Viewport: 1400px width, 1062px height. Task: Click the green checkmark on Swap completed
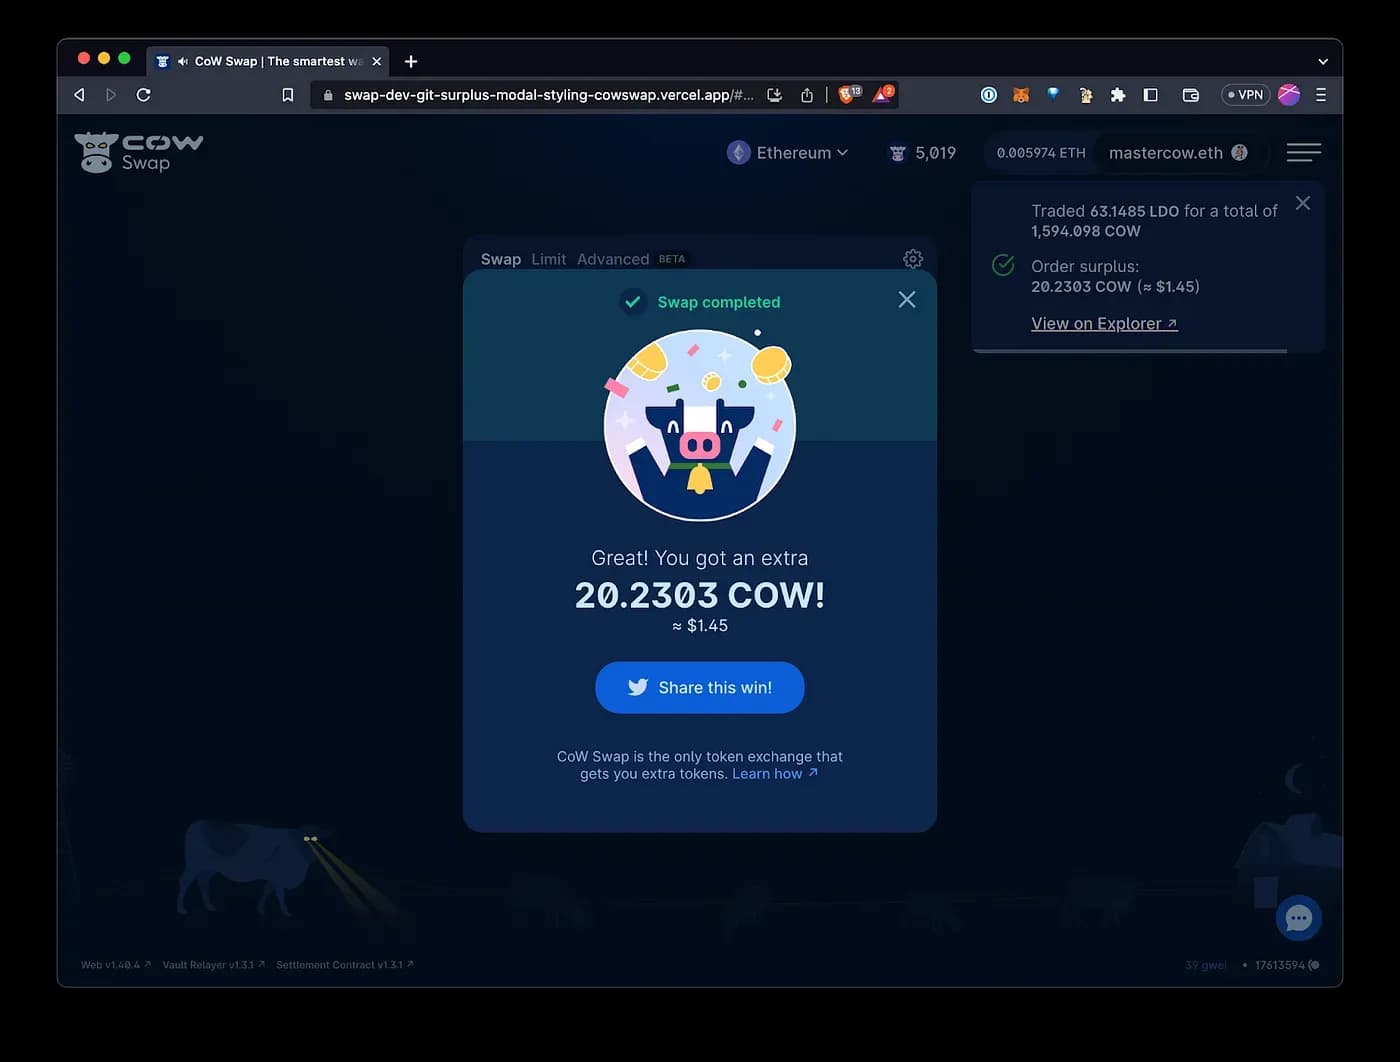(x=632, y=301)
